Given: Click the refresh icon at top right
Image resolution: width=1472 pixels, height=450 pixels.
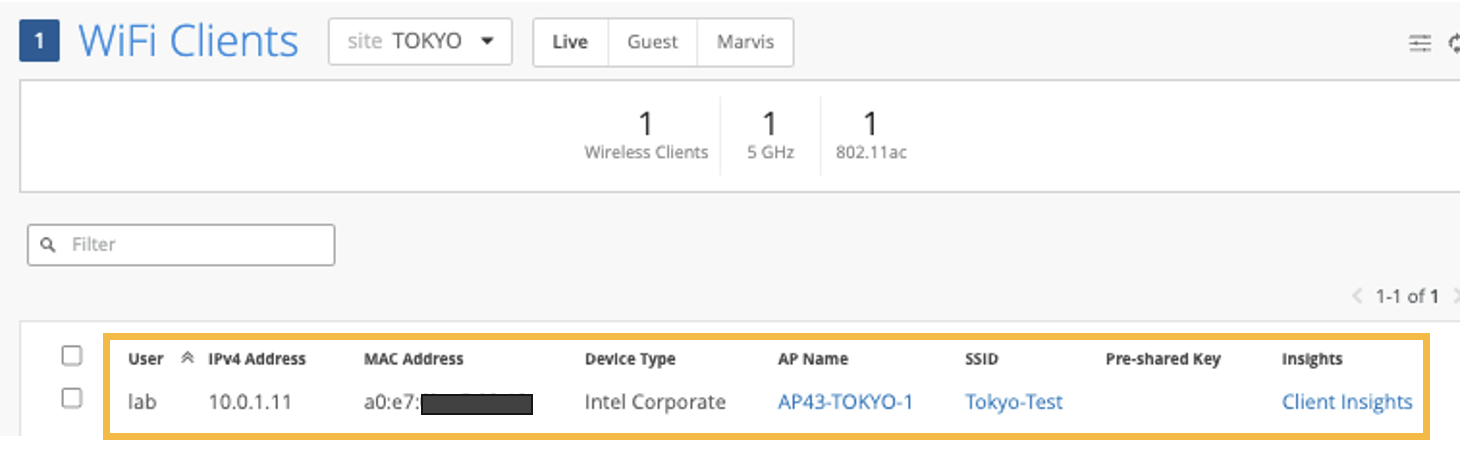Looking at the screenshot, I should pyautogui.click(x=1457, y=42).
